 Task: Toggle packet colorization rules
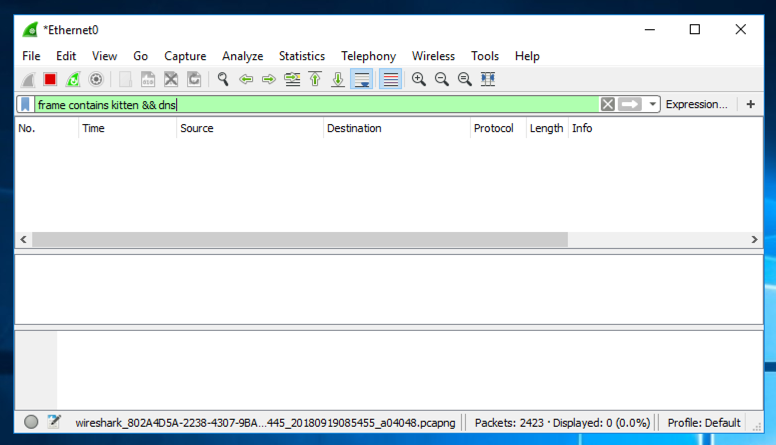[390, 79]
